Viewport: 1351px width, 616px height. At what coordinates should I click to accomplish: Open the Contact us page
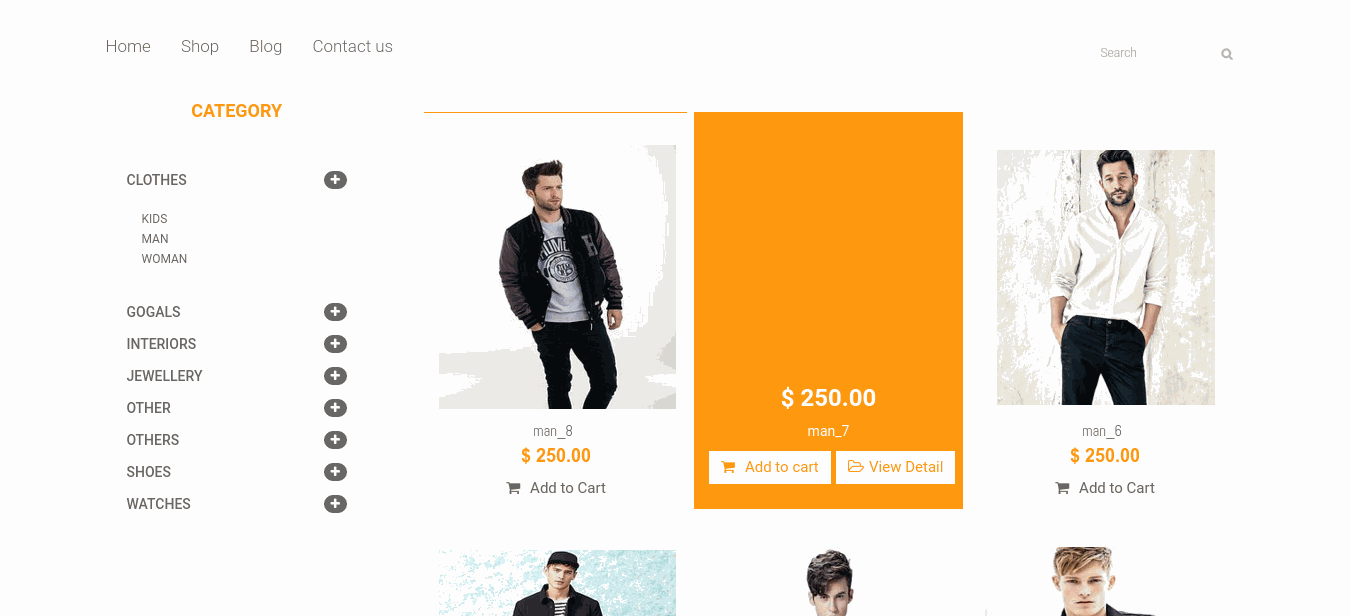pyautogui.click(x=352, y=46)
